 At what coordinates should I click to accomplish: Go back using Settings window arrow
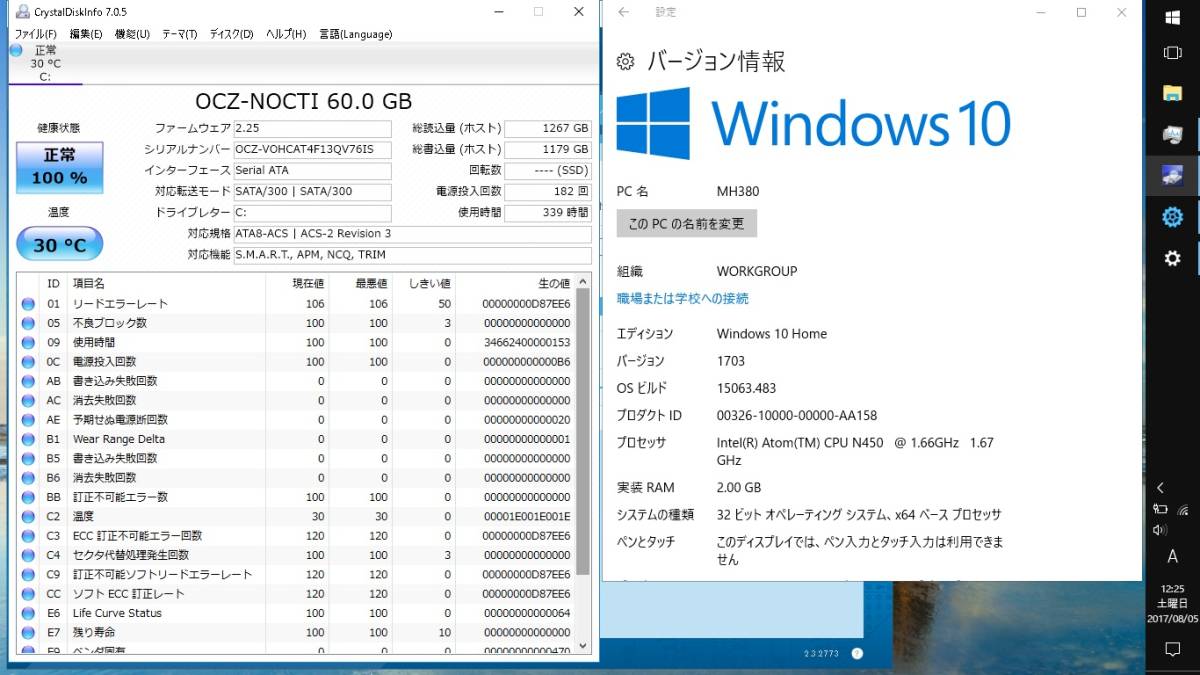pyautogui.click(x=624, y=12)
